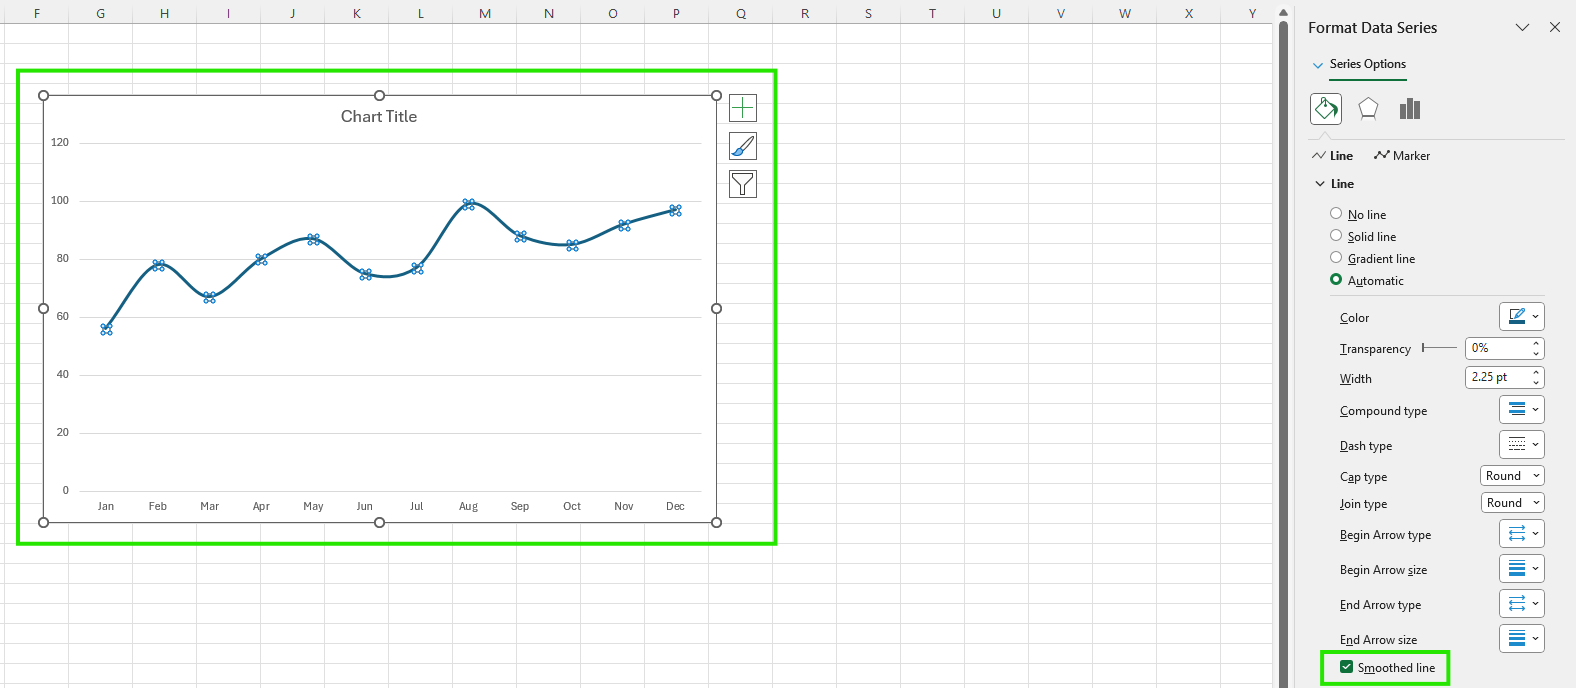Viewport: 1576px width, 688px height.
Task: Click the Width value field
Action: click(1496, 377)
